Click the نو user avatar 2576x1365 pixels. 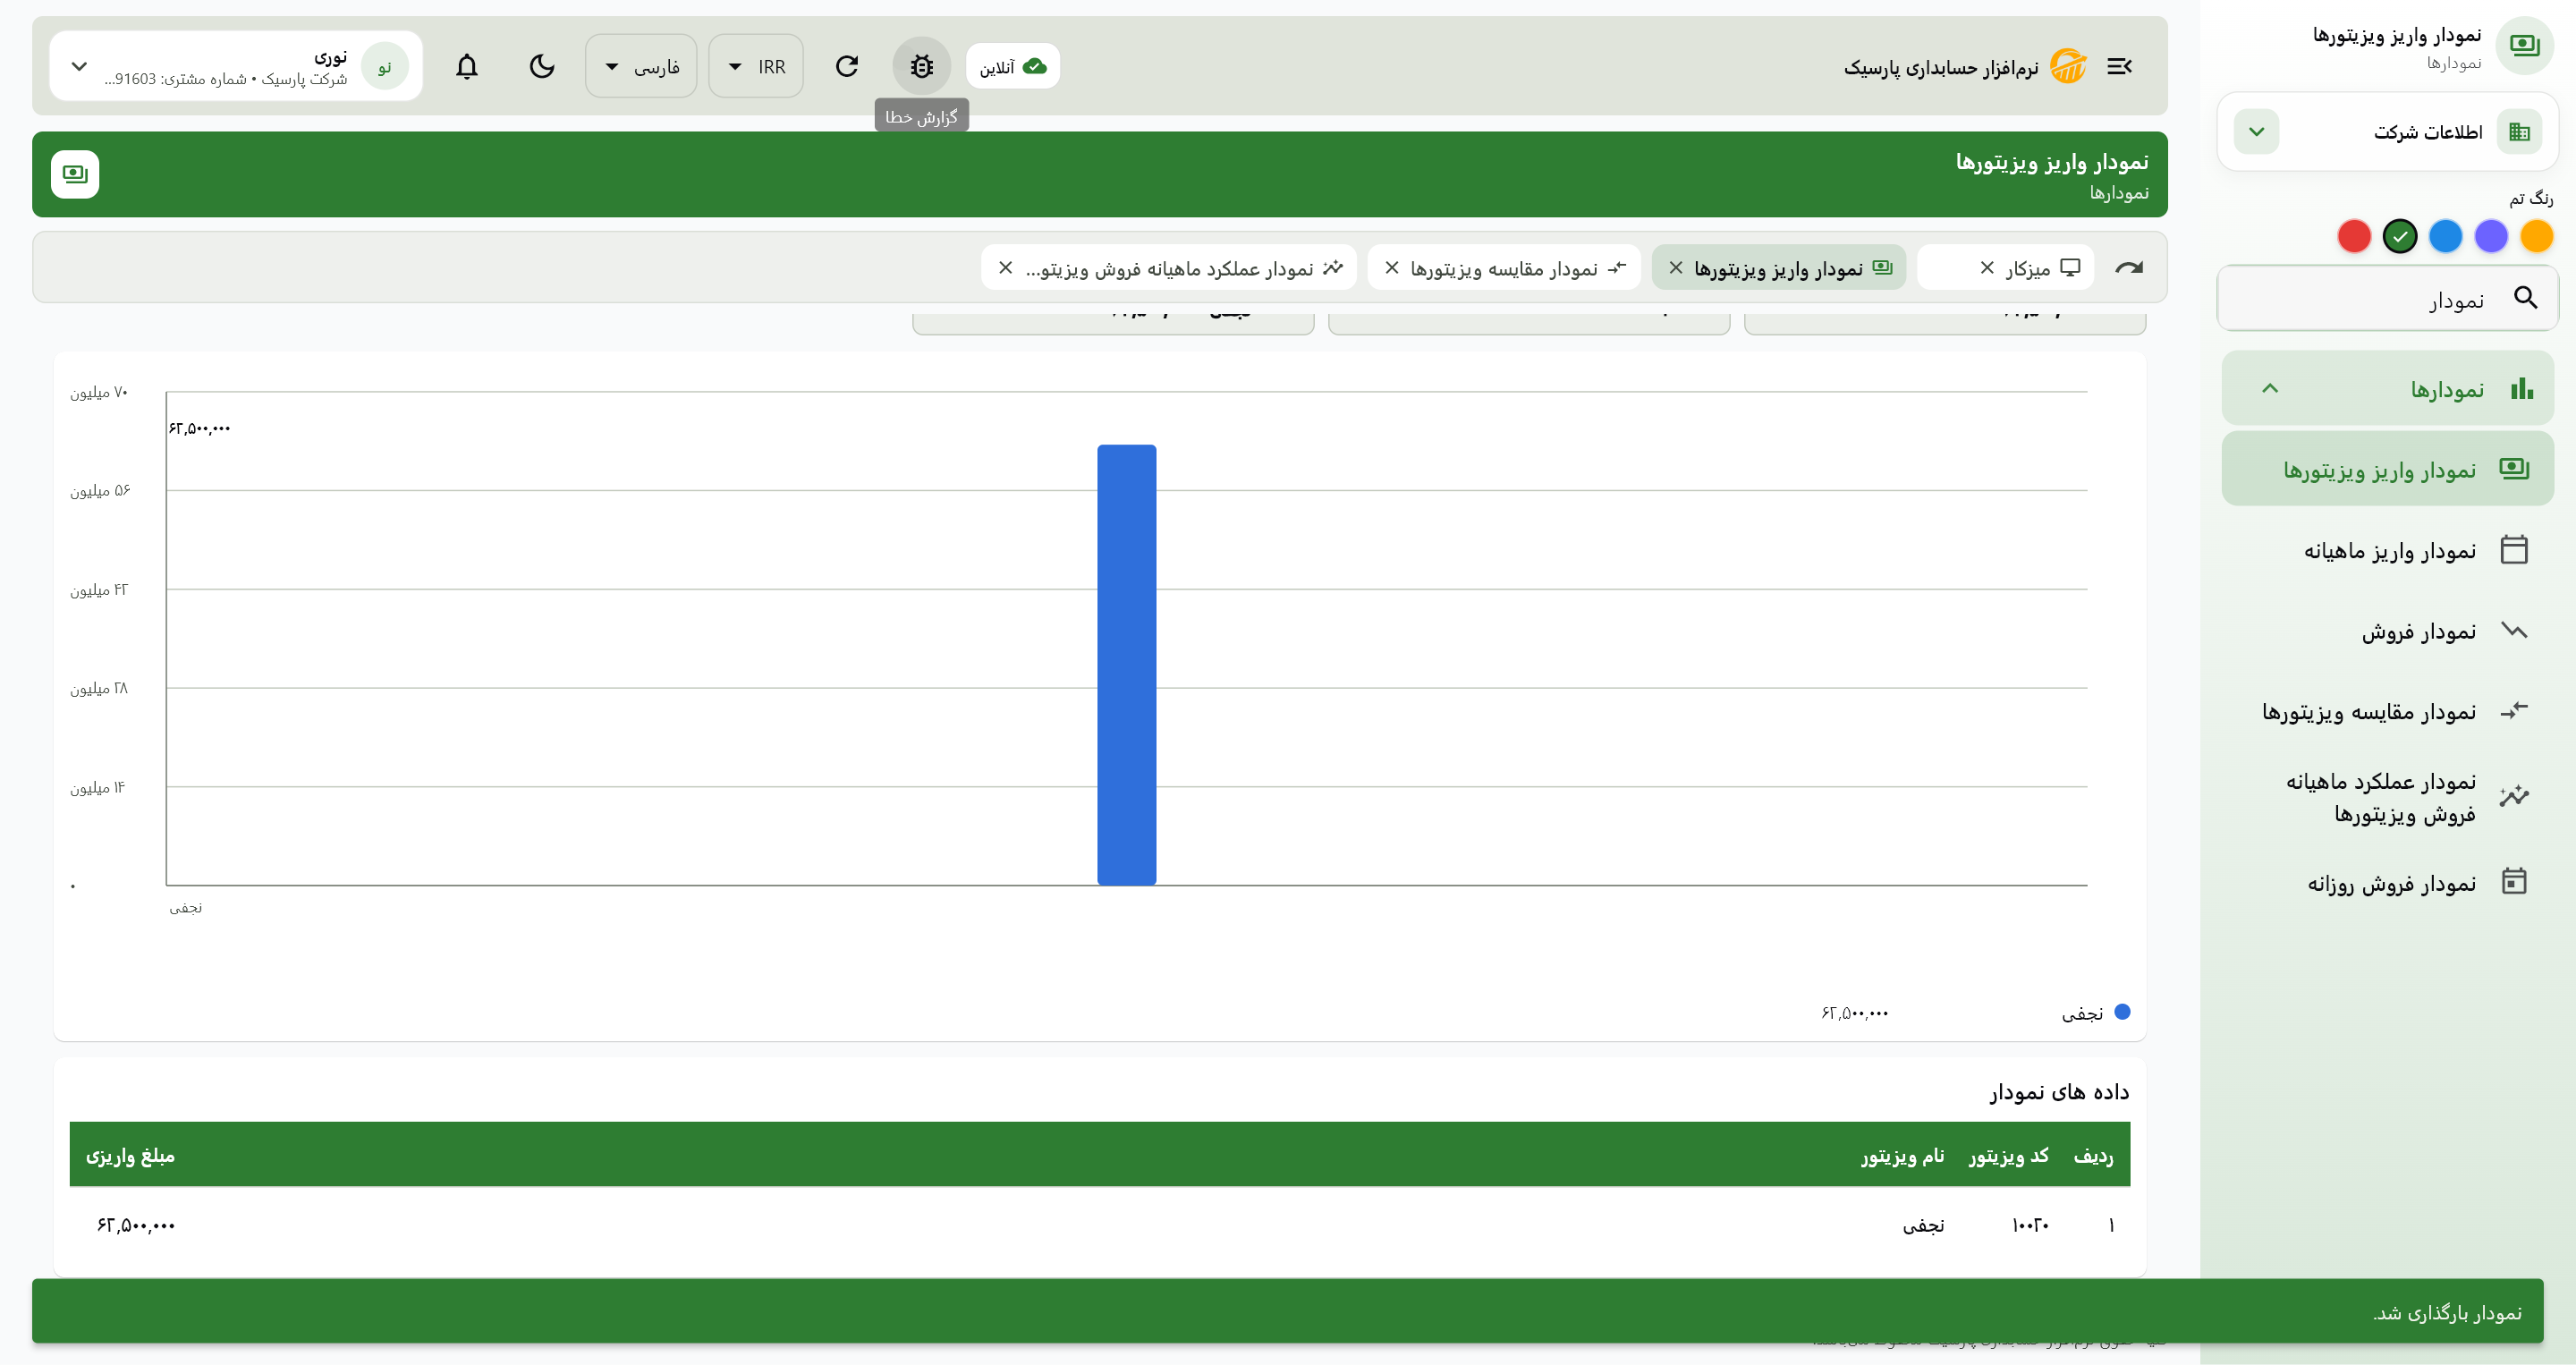pos(385,66)
